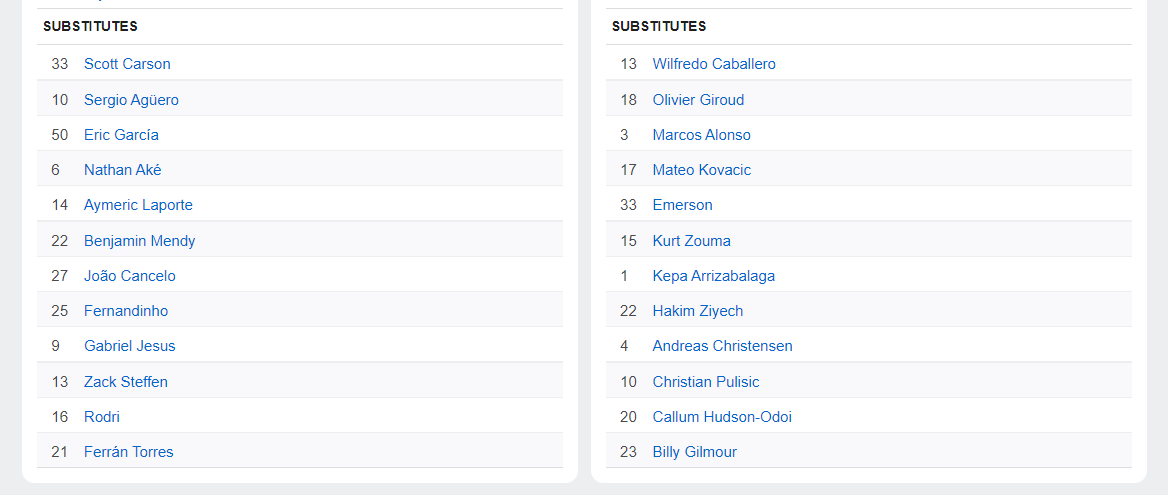Open Hakim Ziyech's player link
The height and width of the screenshot is (495, 1168).
point(697,311)
